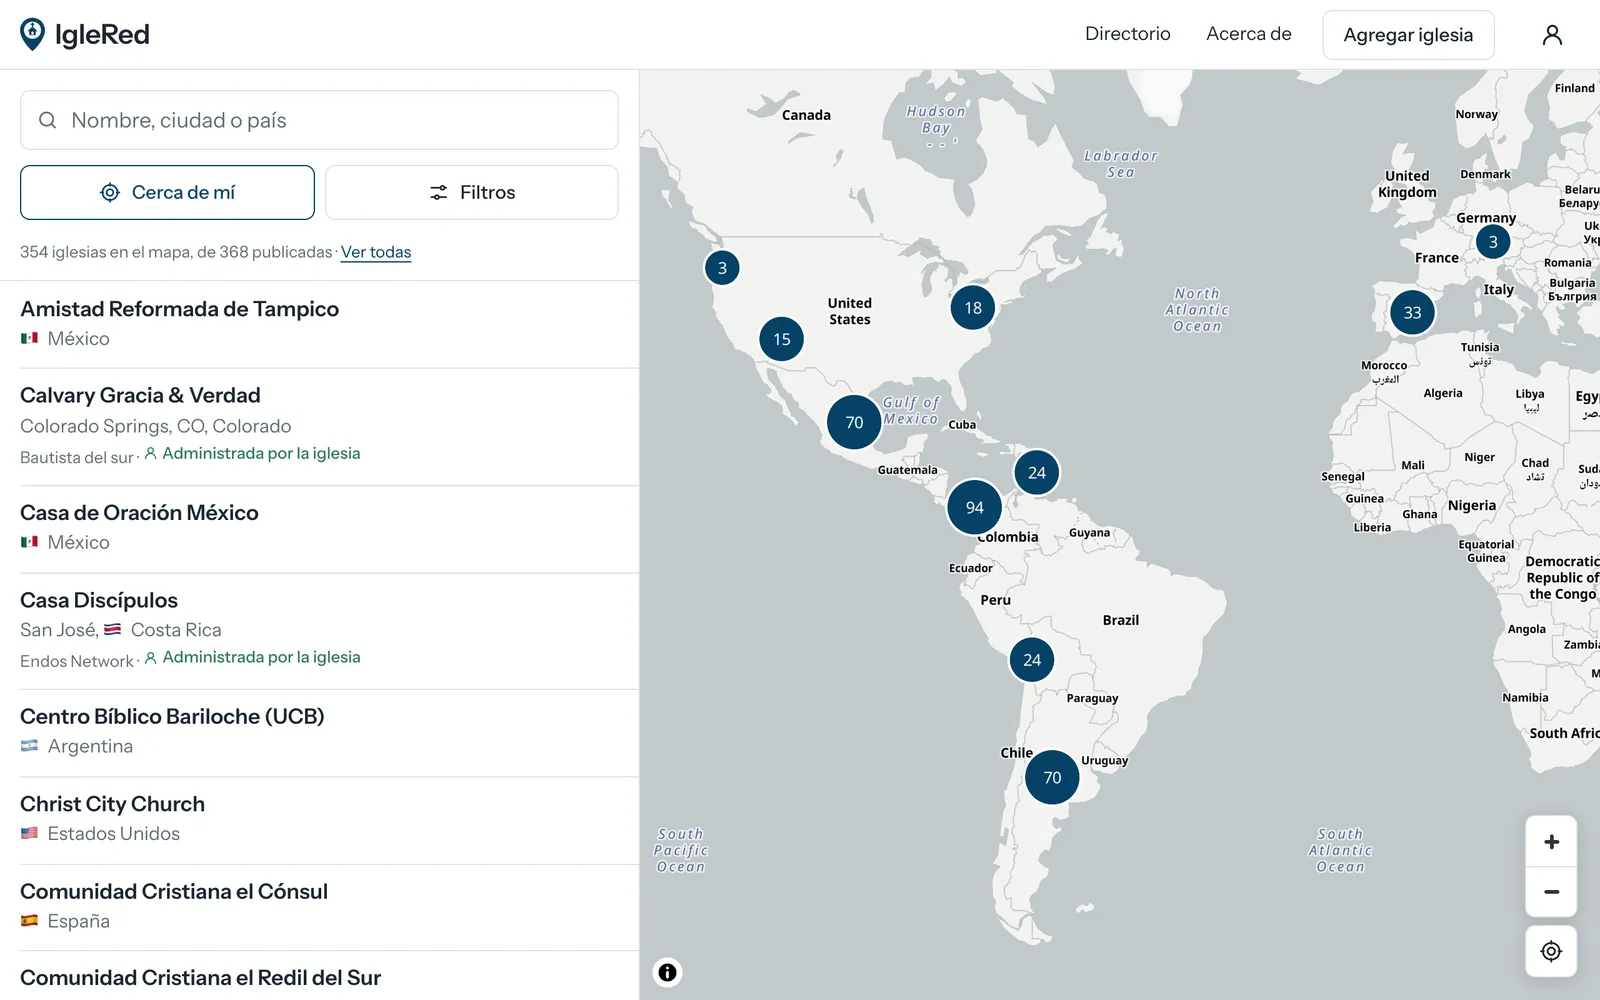This screenshot has height=1000, width=1600.
Task: Click the cluster marker 24 near Paraguay
Action: (x=1032, y=660)
